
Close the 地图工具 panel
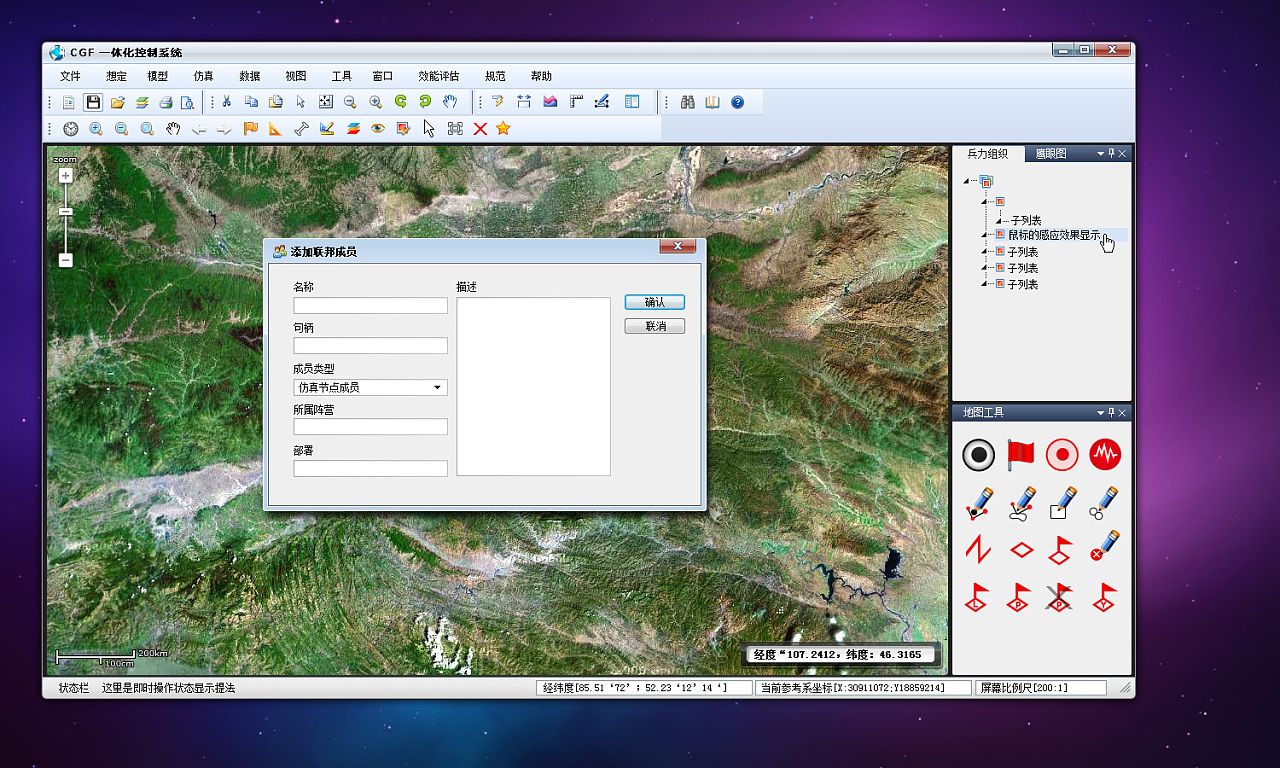pyautogui.click(x=1123, y=413)
